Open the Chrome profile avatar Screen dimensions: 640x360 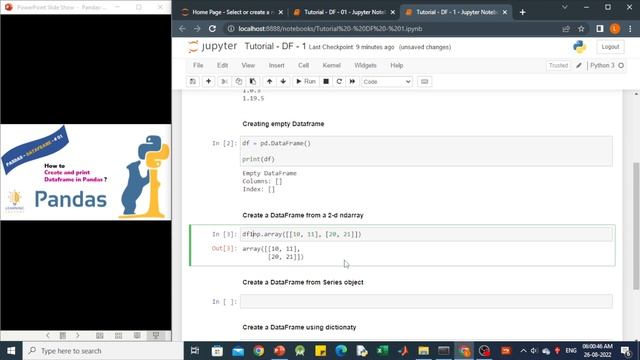click(615, 29)
